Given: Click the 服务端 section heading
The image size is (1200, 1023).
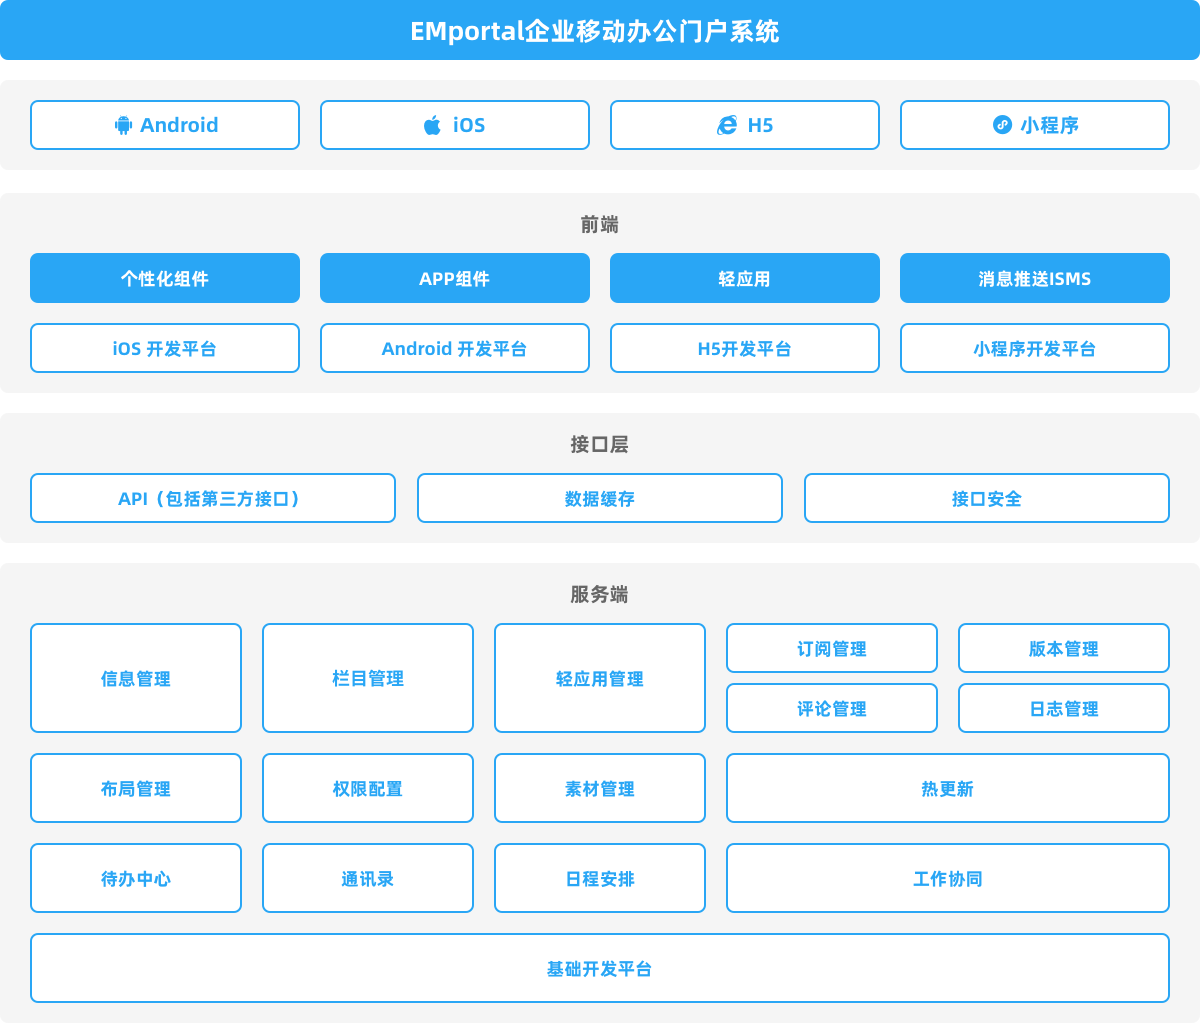Looking at the screenshot, I should tap(600, 594).
